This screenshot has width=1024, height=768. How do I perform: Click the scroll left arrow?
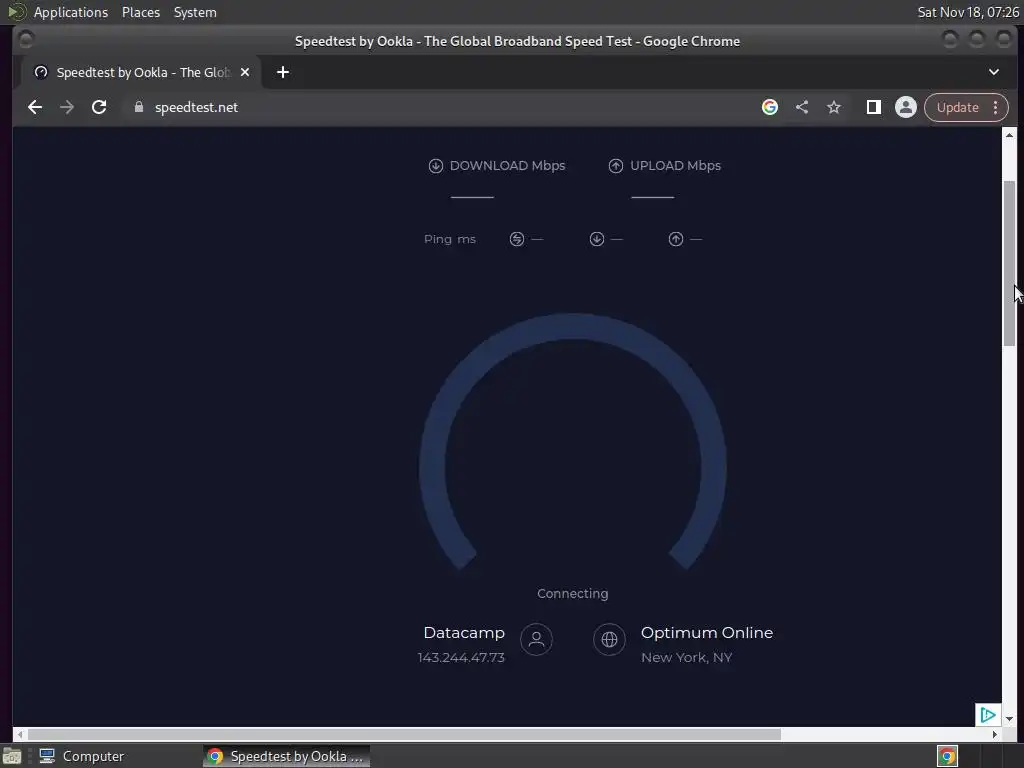[20, 734]
